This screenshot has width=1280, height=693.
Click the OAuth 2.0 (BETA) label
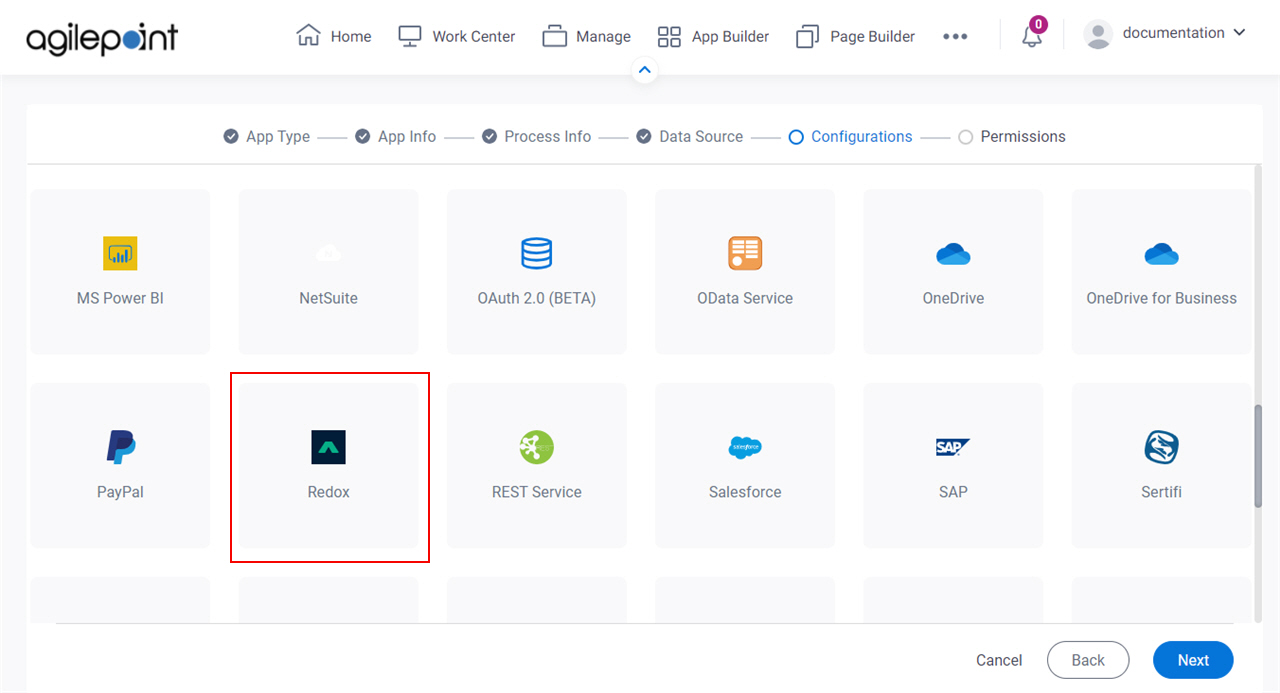click(537, 298)
